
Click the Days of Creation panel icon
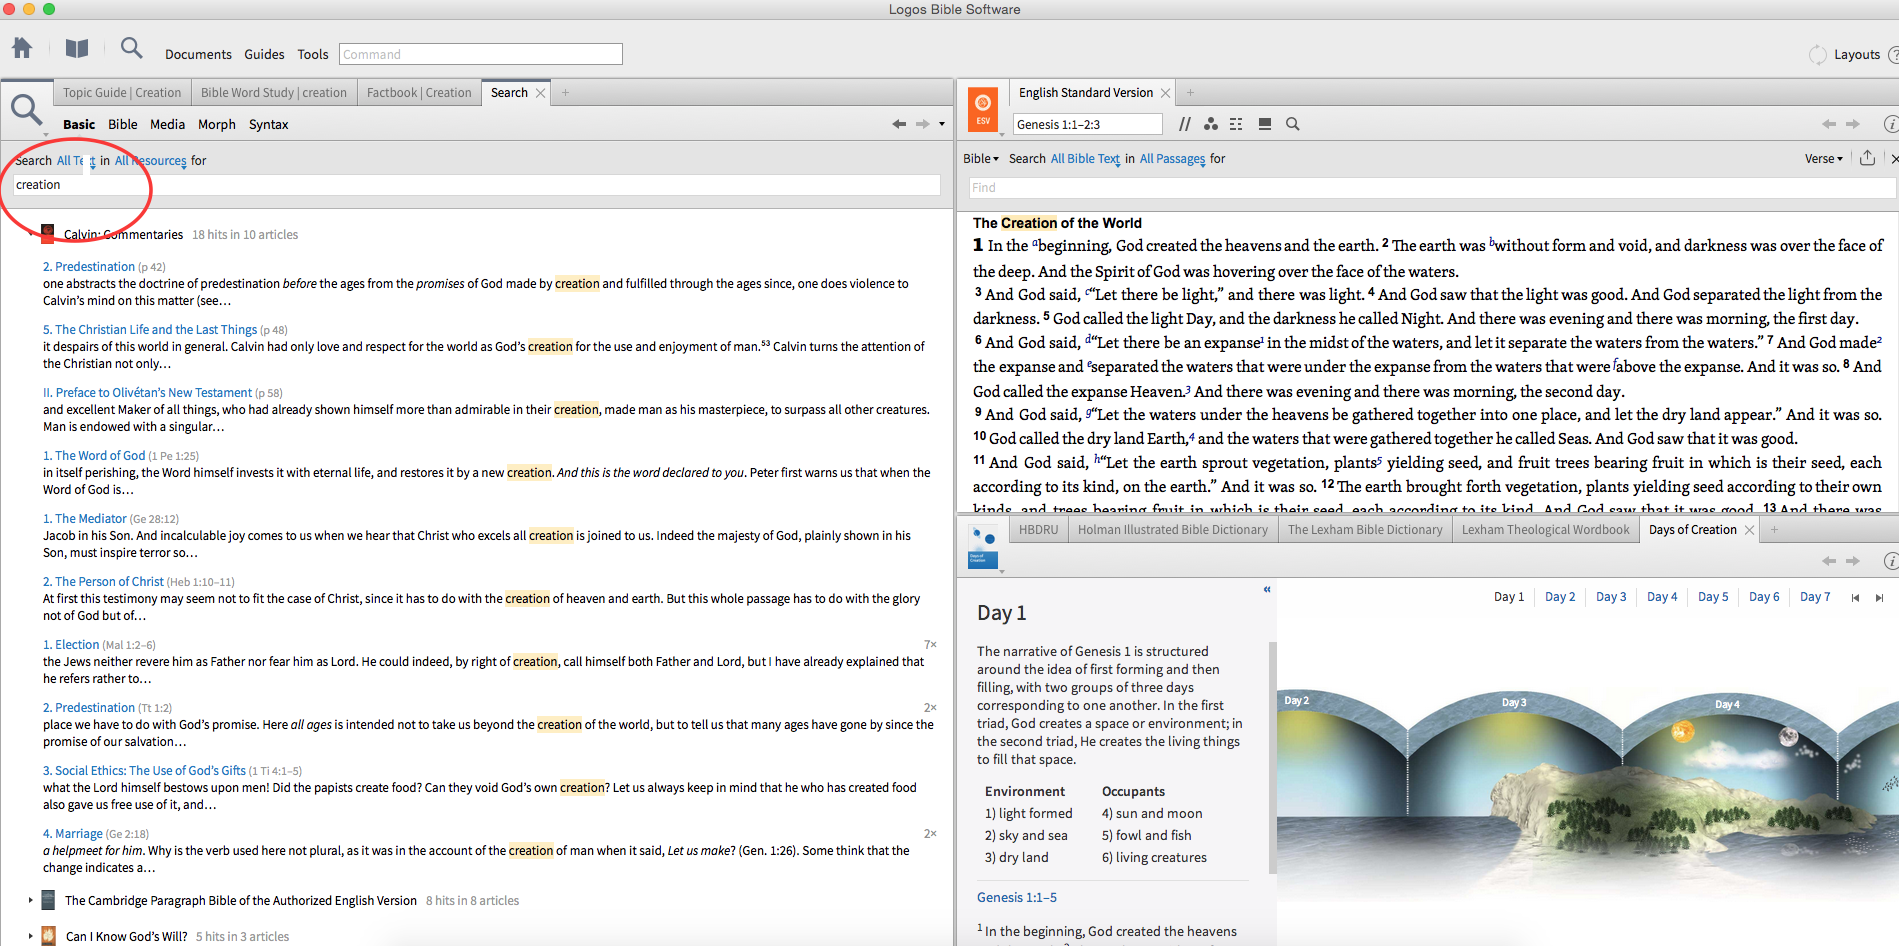[x=983, y=546]
